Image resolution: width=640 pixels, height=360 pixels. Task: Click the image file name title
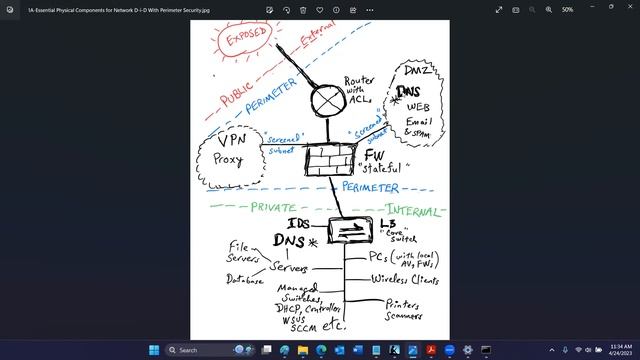119,10
